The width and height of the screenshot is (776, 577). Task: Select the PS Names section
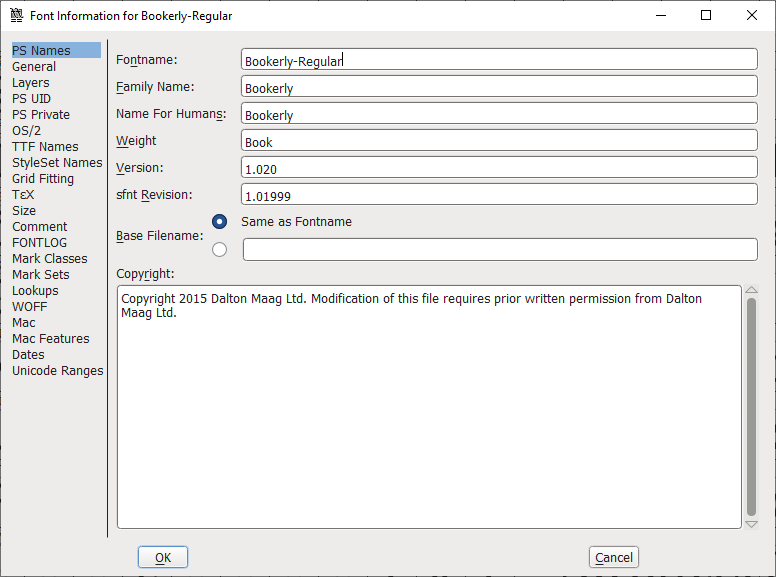56,50
